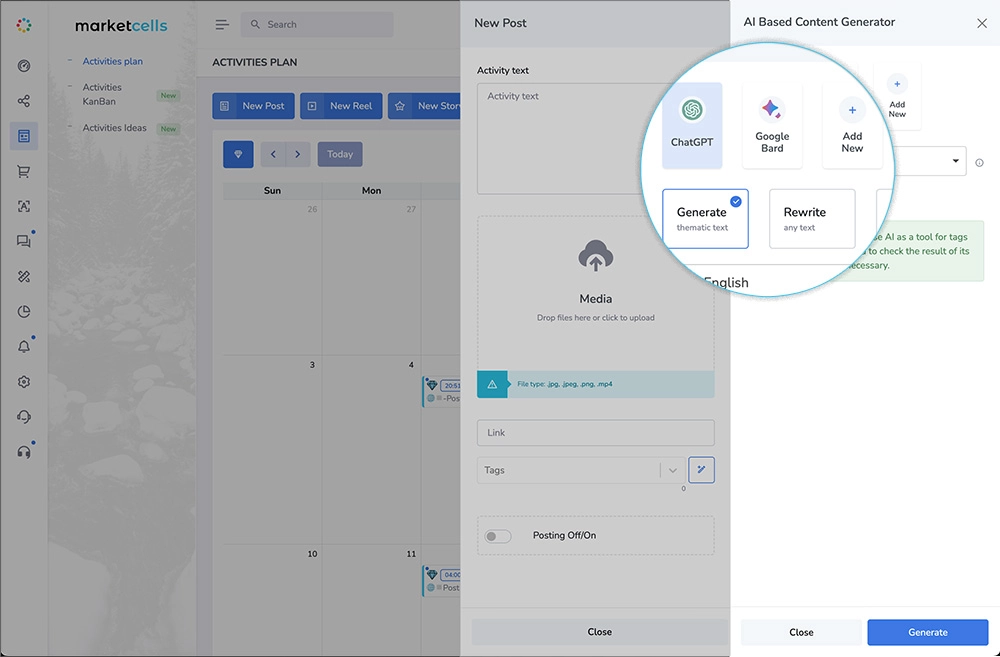1000x657 pixels.
Task: Click into the Link input field
Action: pos(595,433)
